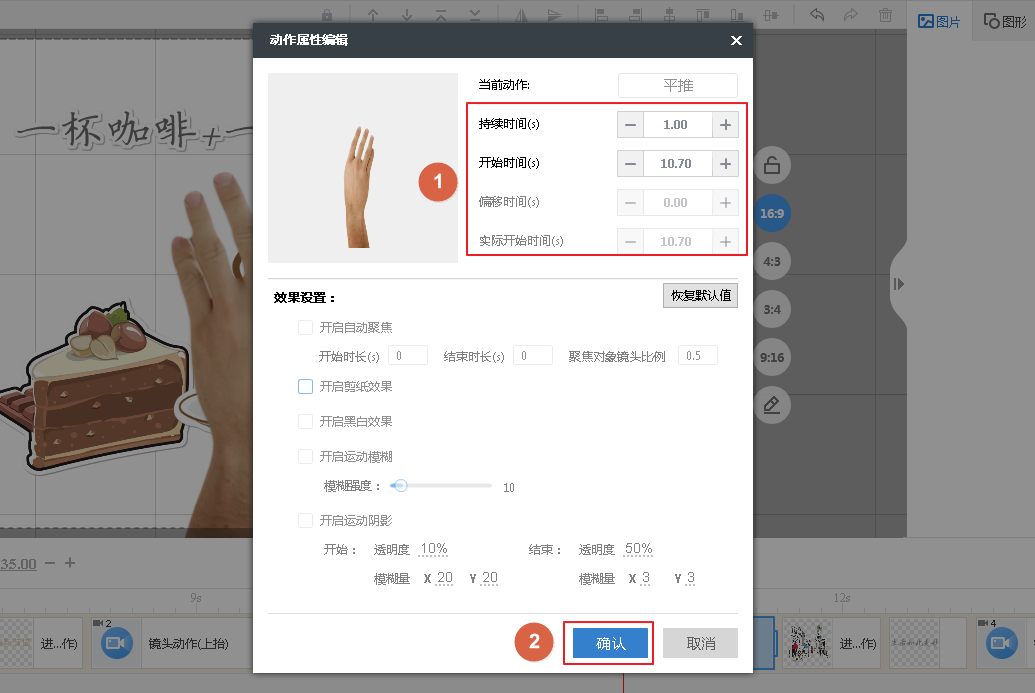
Task: Confirm the dialog with 确认
Action: (x=608, y=643)
